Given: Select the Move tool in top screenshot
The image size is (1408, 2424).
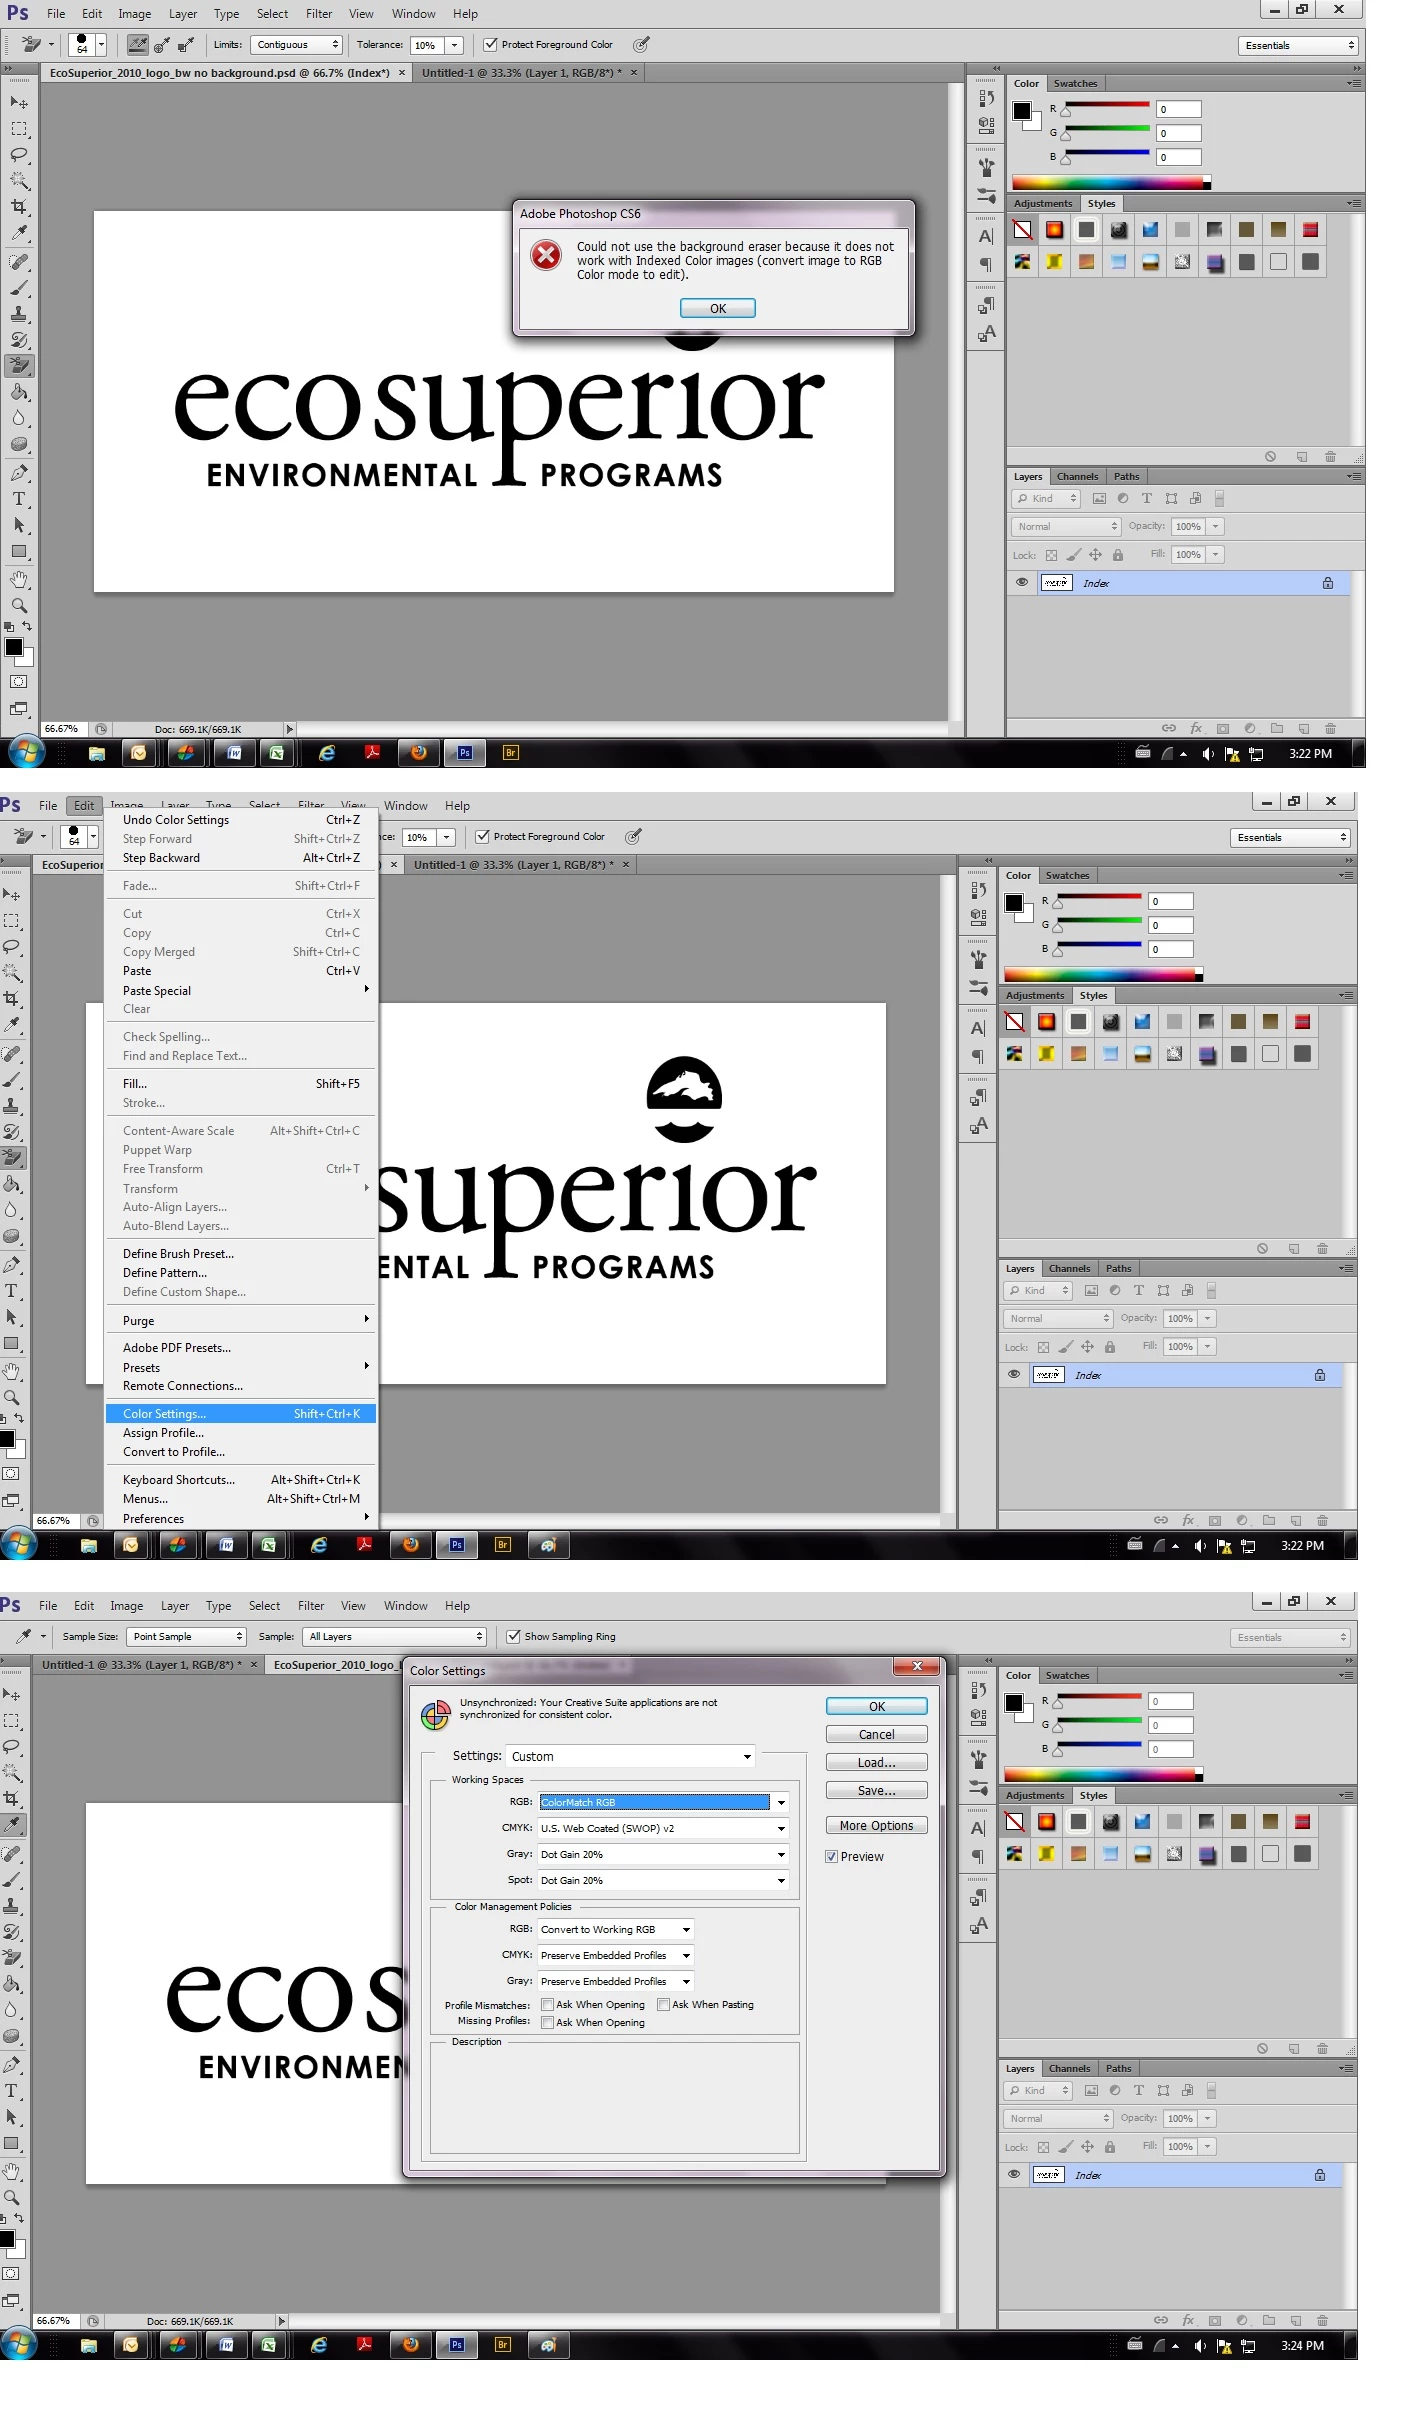Looking at the screenshot, I should 18,102.
